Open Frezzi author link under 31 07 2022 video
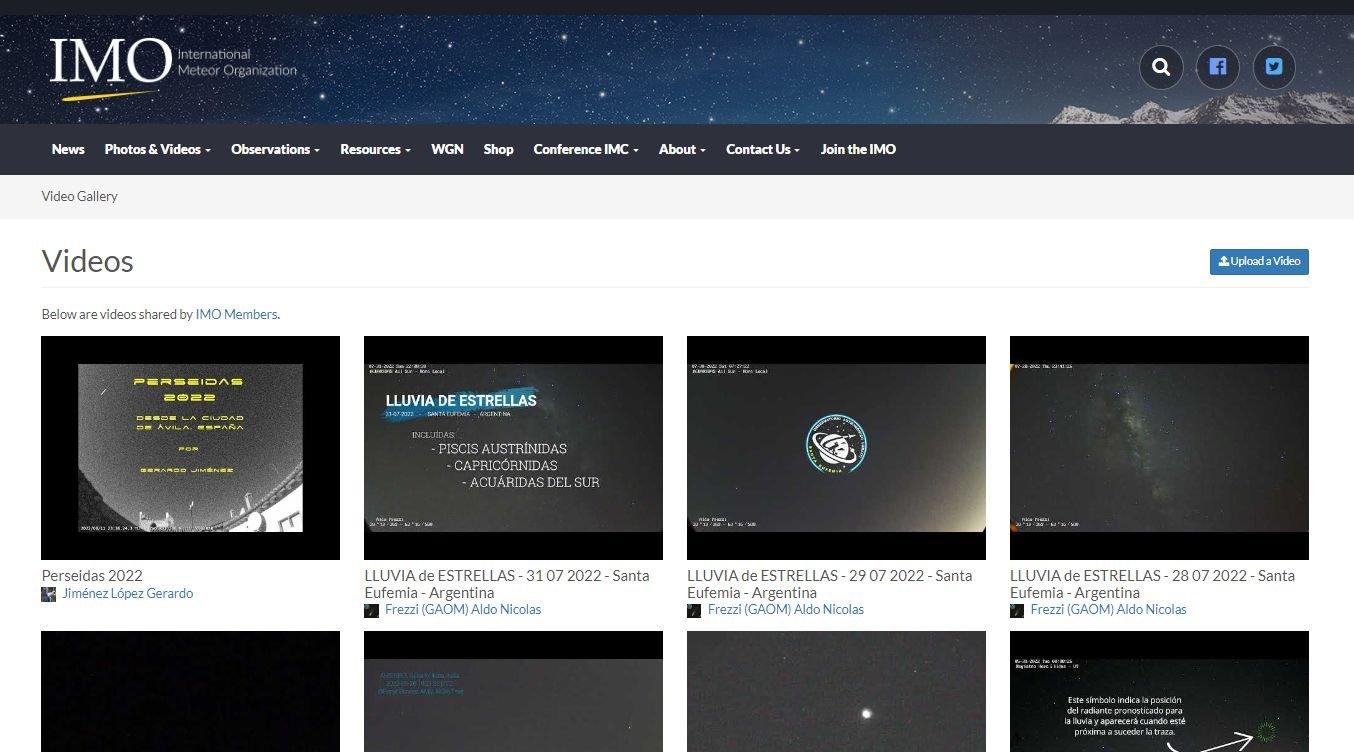This screenshot has height=752, width=1354. coord(462,610)
